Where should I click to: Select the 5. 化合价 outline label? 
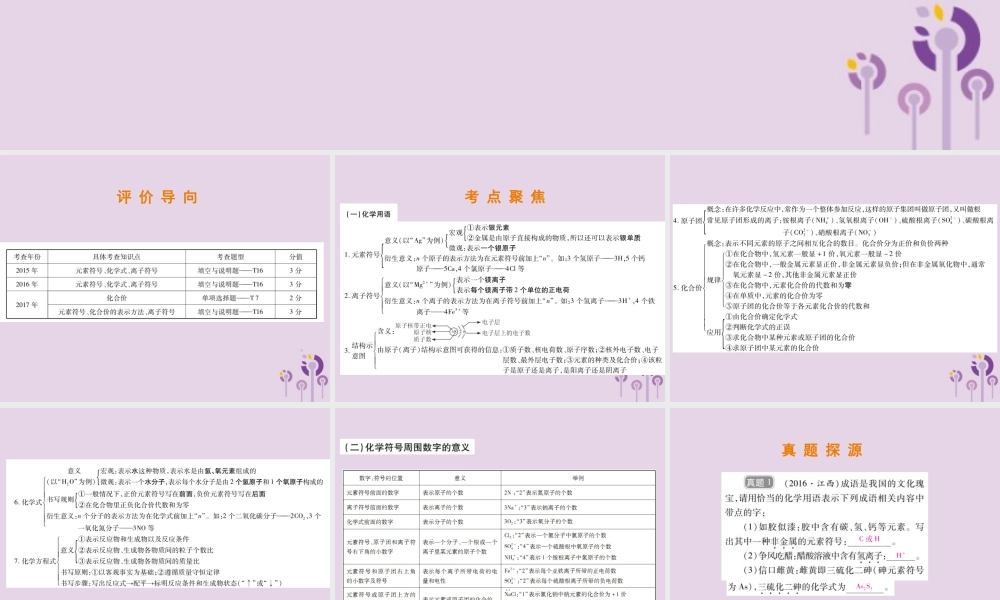coord(688,288)
